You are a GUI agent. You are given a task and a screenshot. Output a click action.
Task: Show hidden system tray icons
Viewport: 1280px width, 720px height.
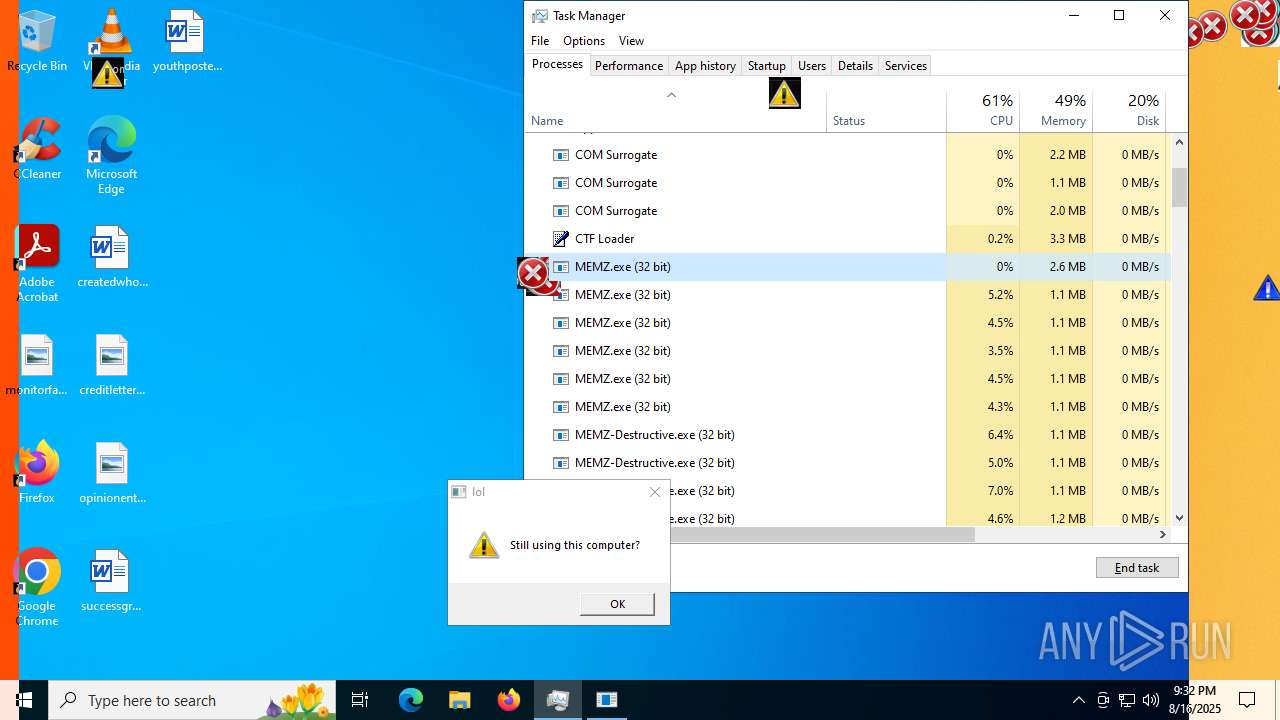(1078, 700)
